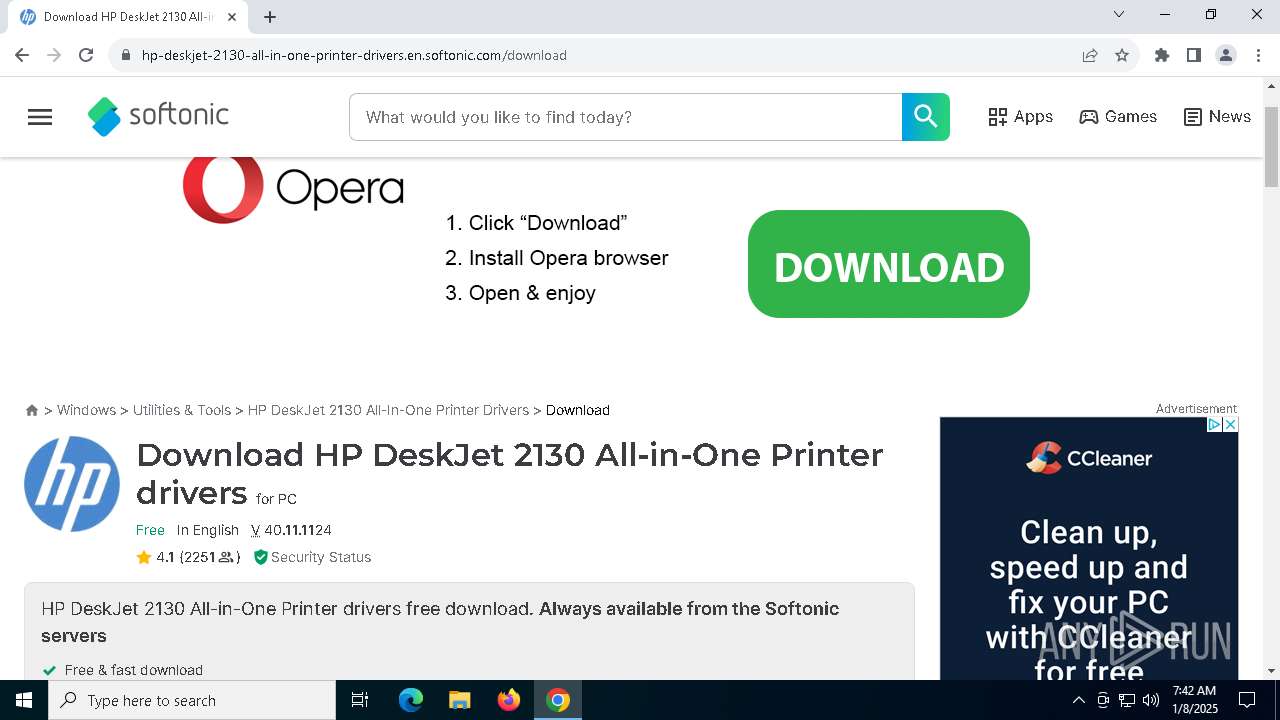
Task: Click the blue search magnifier button
Action: point(925,117)
